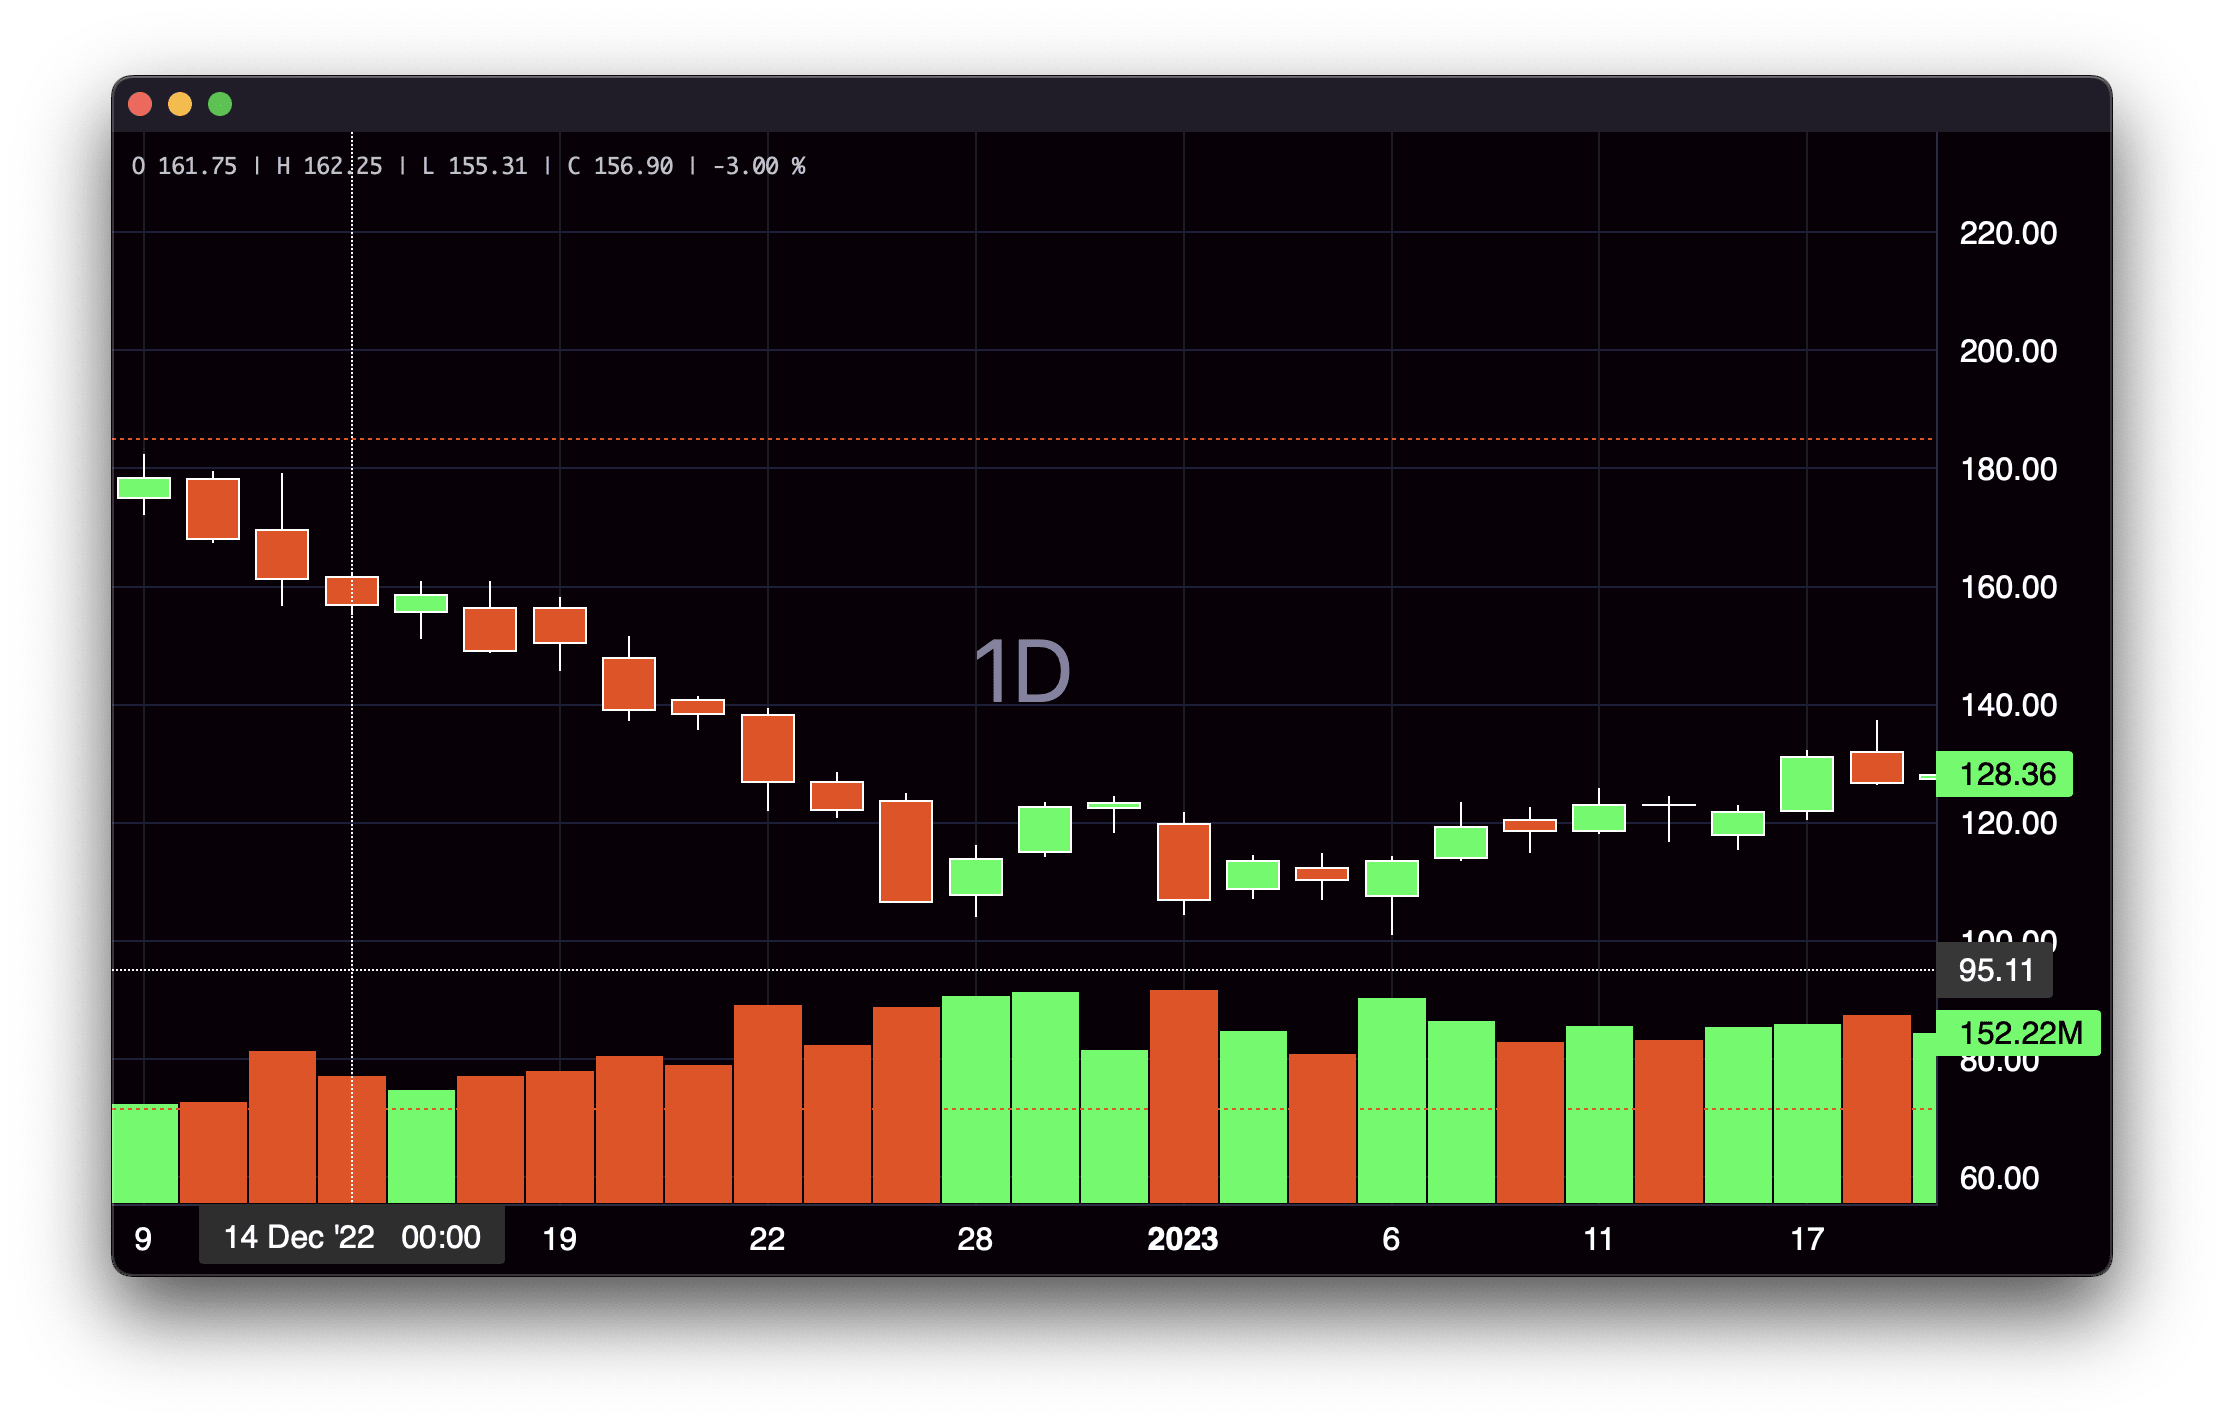Click the 2023 time axis label
Image resolution: width=2224 pixels, height=1424 pixels.
pyautogui.click(x=1182, y=1239)
